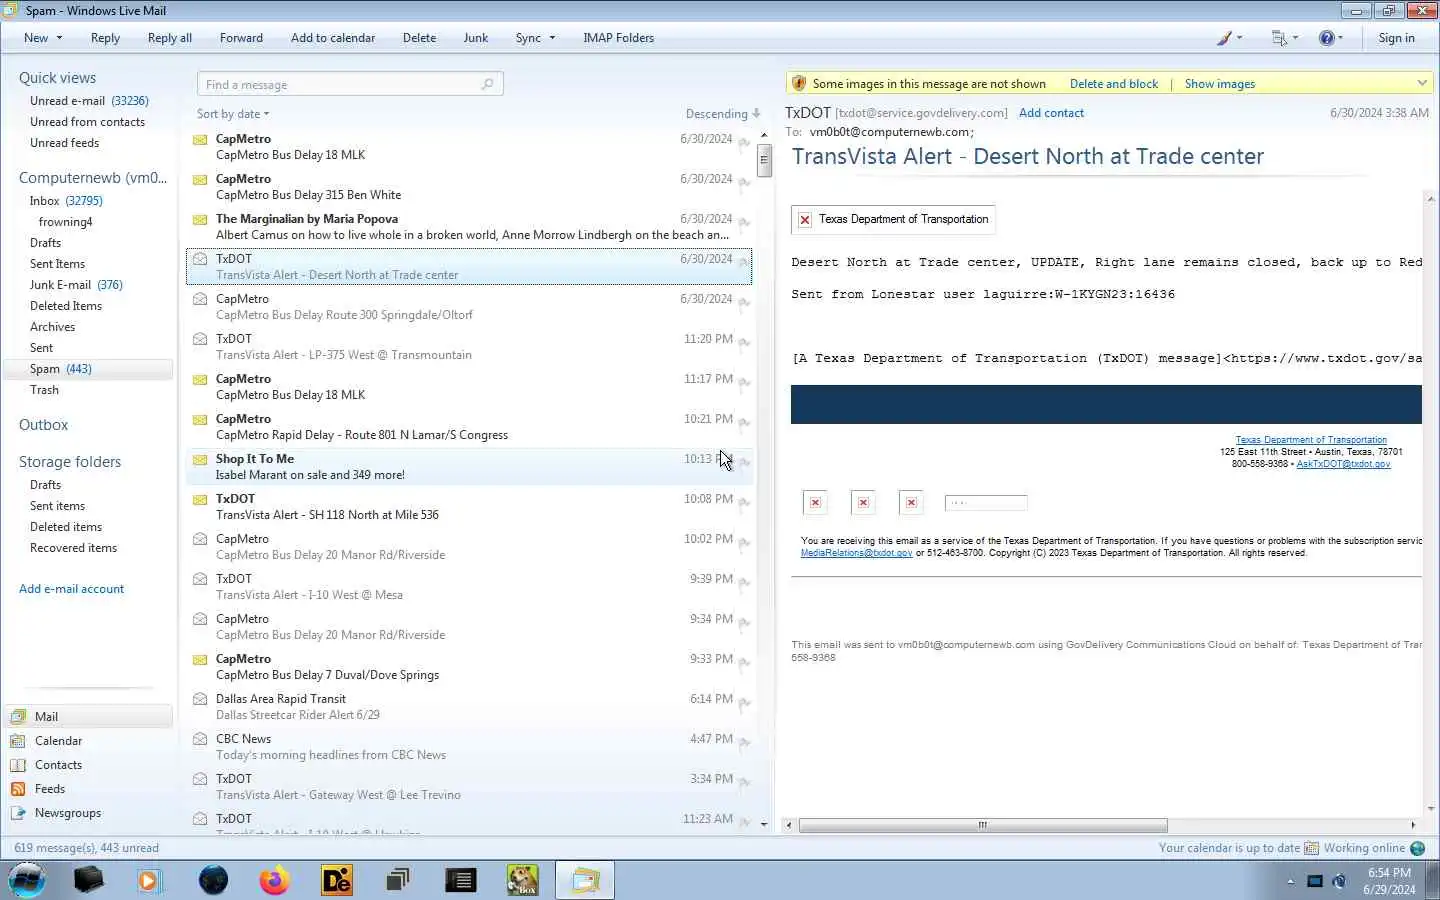Click the calendar status icon in status bar
Screen dimensions: 1440x900
[x=1311, y=848]
